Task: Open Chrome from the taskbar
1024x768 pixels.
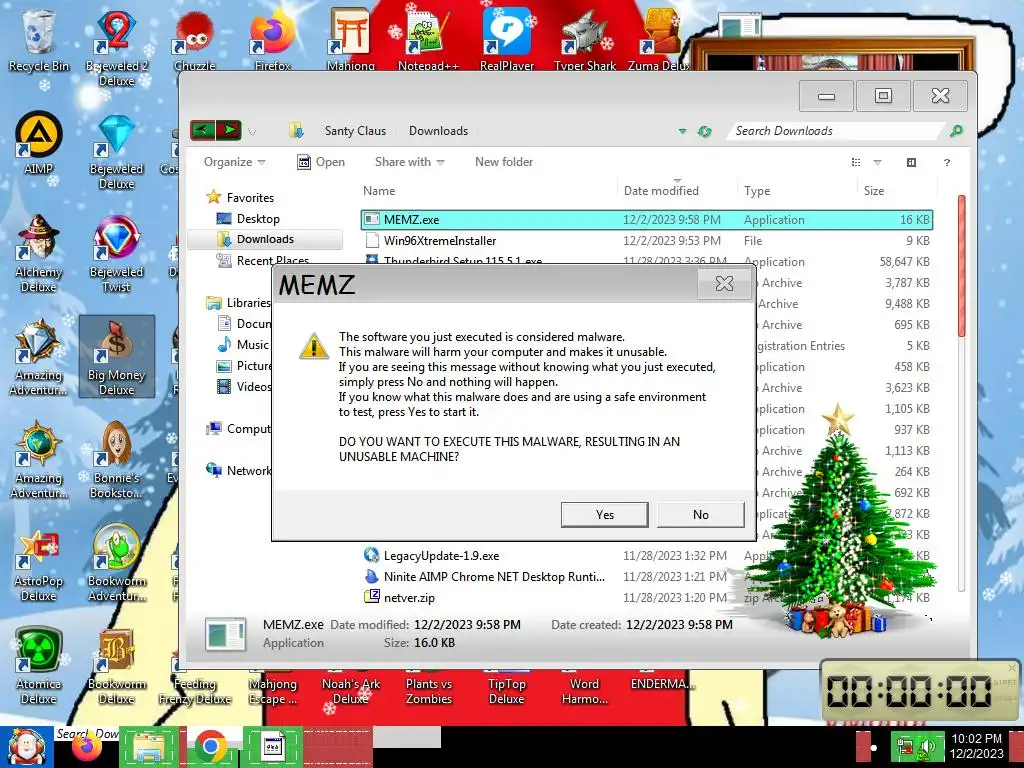Action: coord(210,747)
